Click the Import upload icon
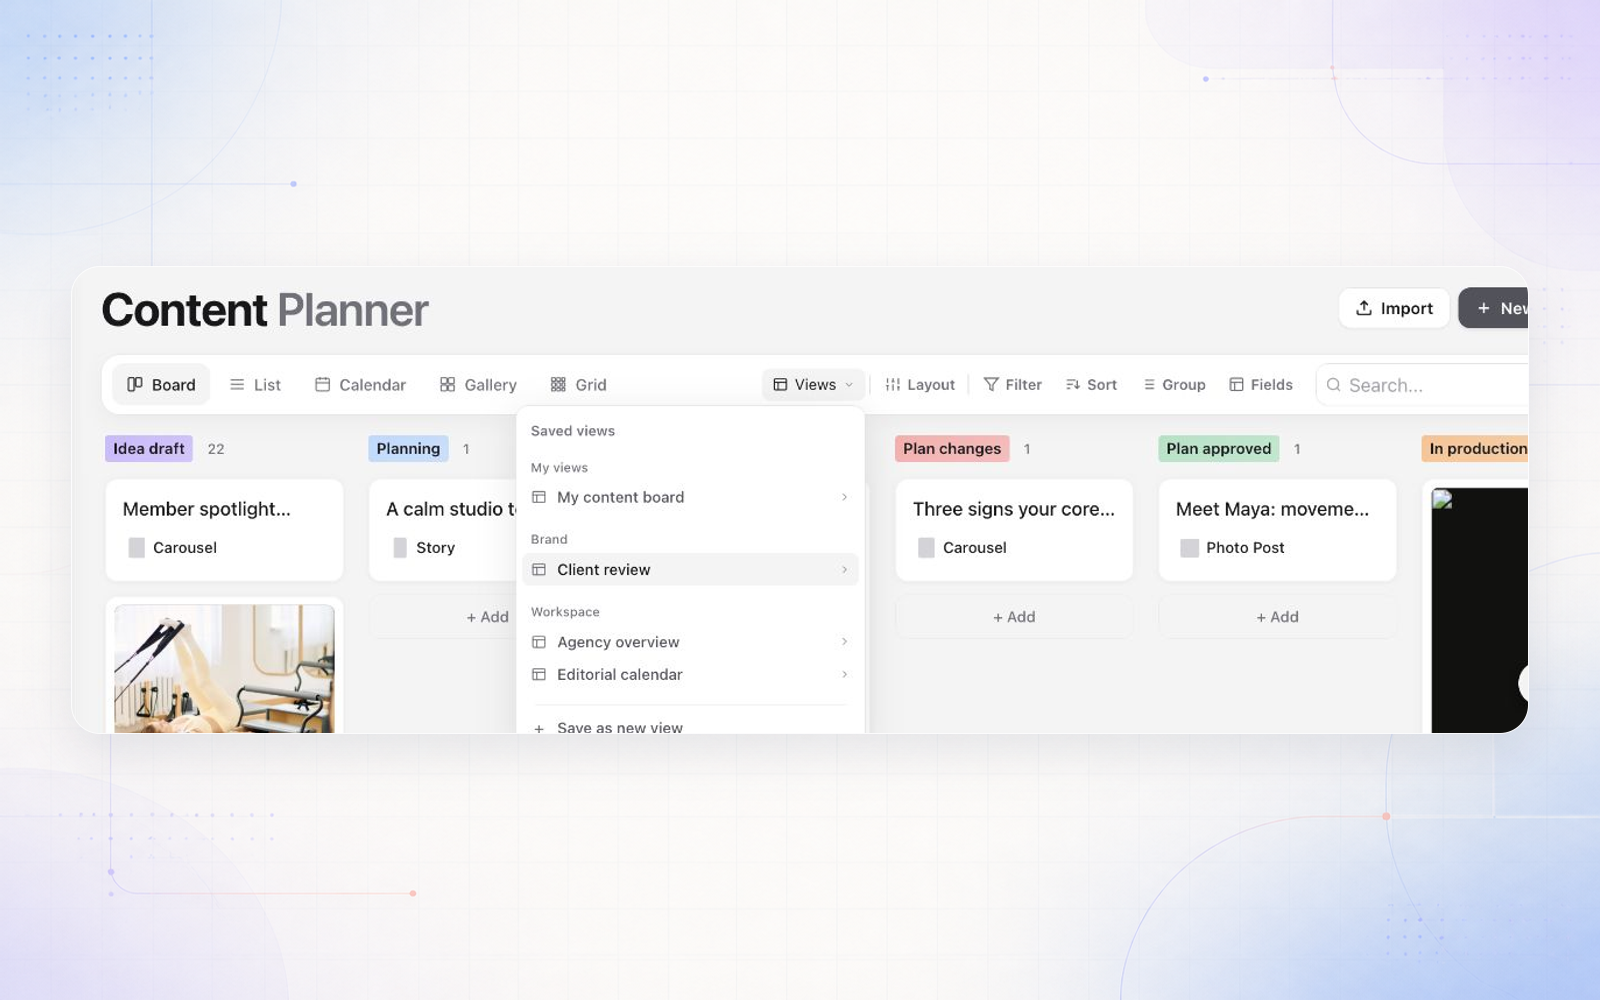Image resolution: width=1600 pixels, height=1000 pixels. click(x=1363, y=308)
